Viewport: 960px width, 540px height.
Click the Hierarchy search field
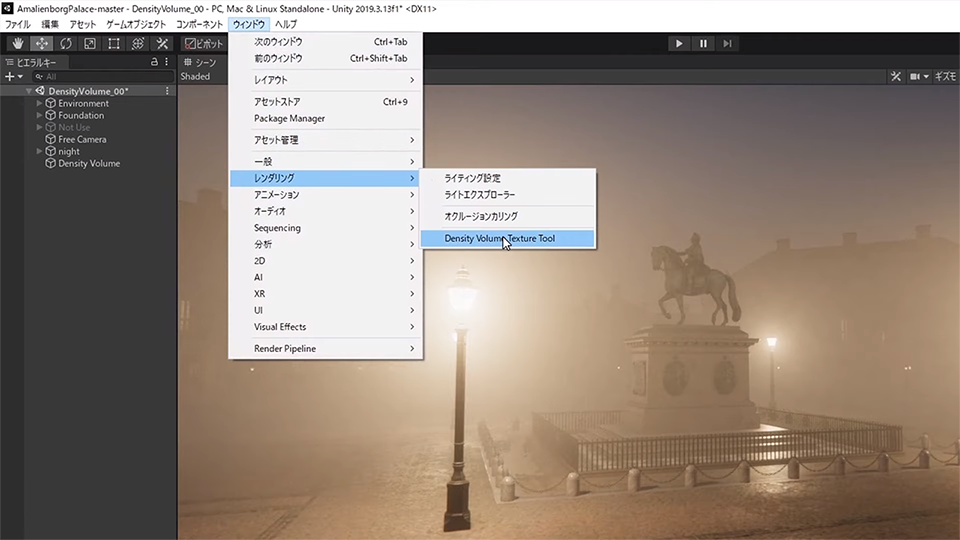tap(100, 77)
